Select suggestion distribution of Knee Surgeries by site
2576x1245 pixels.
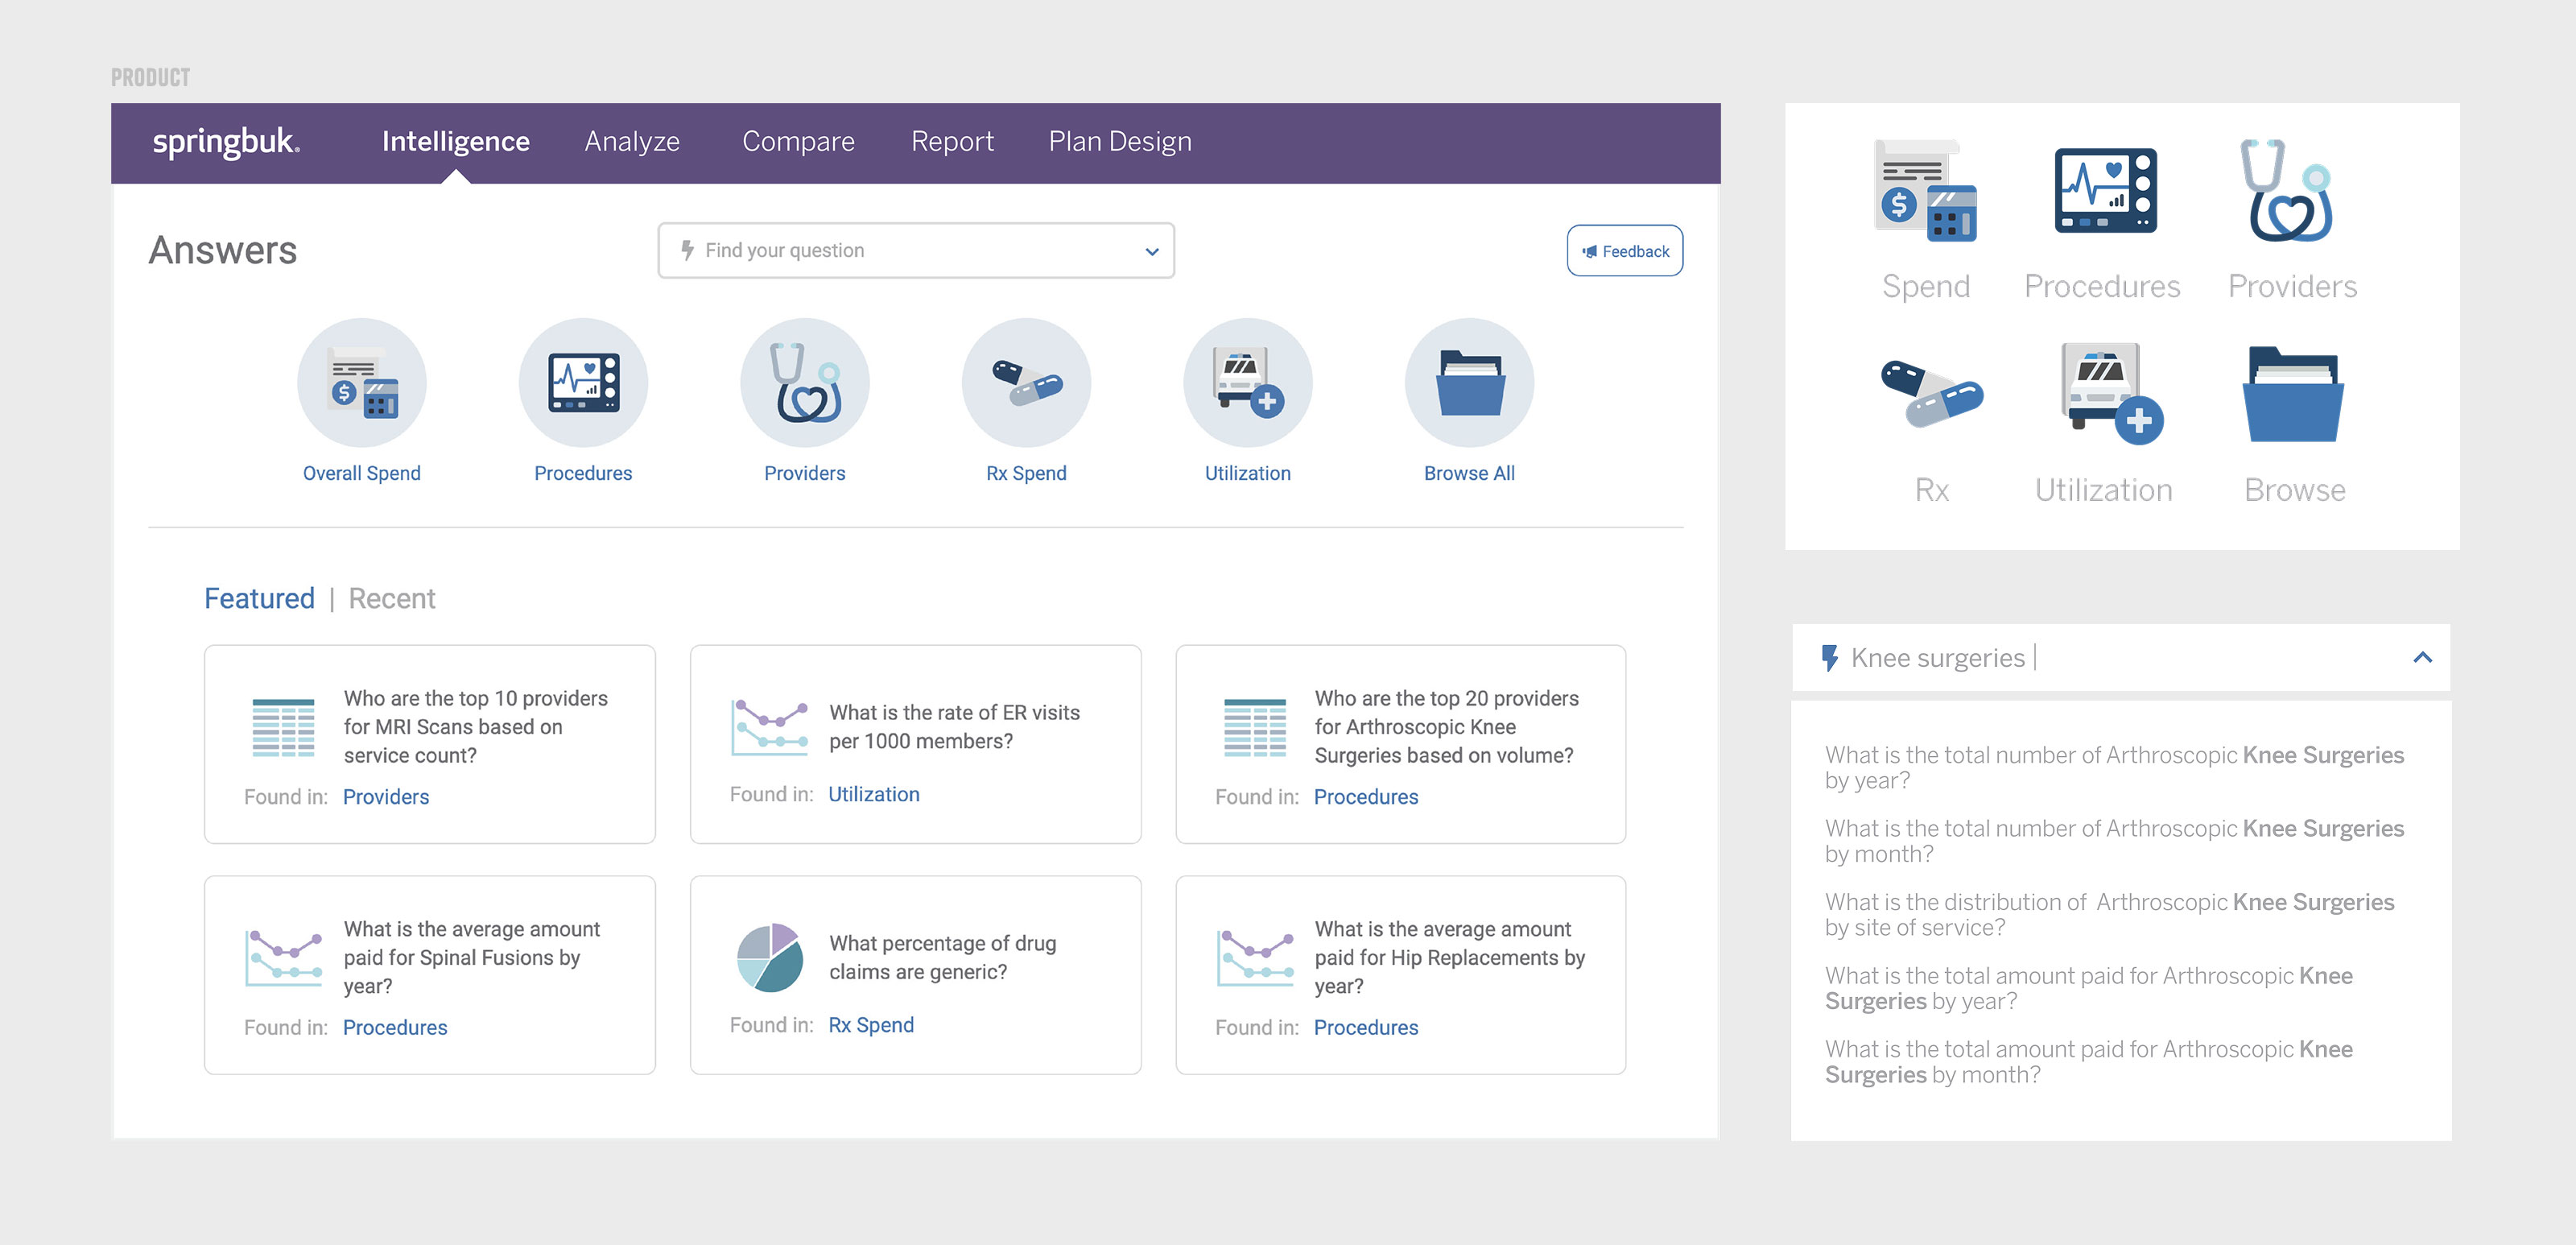[x=2109, y=915]
